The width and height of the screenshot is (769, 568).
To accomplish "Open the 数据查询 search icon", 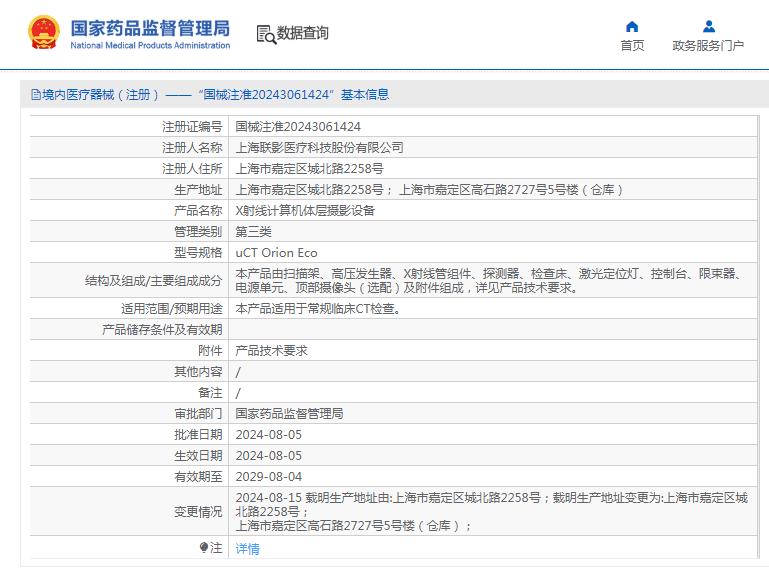I will pyautogui.click(x=266, y=34).
